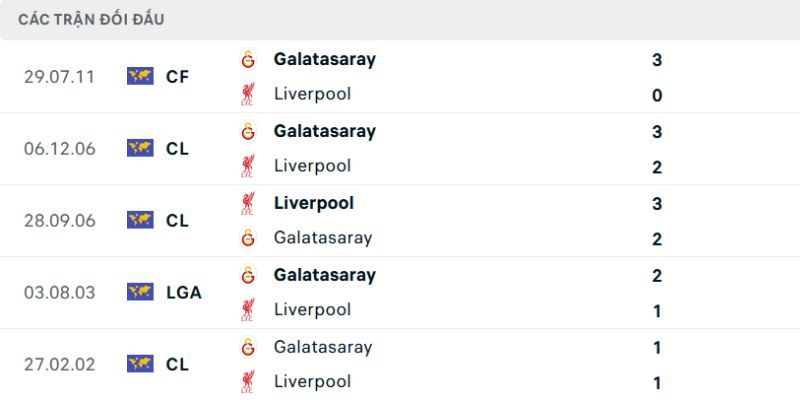800x400 pixels.
Task: Open Galatasaray link in 03.08.03 match
Action: click(324, 275)
